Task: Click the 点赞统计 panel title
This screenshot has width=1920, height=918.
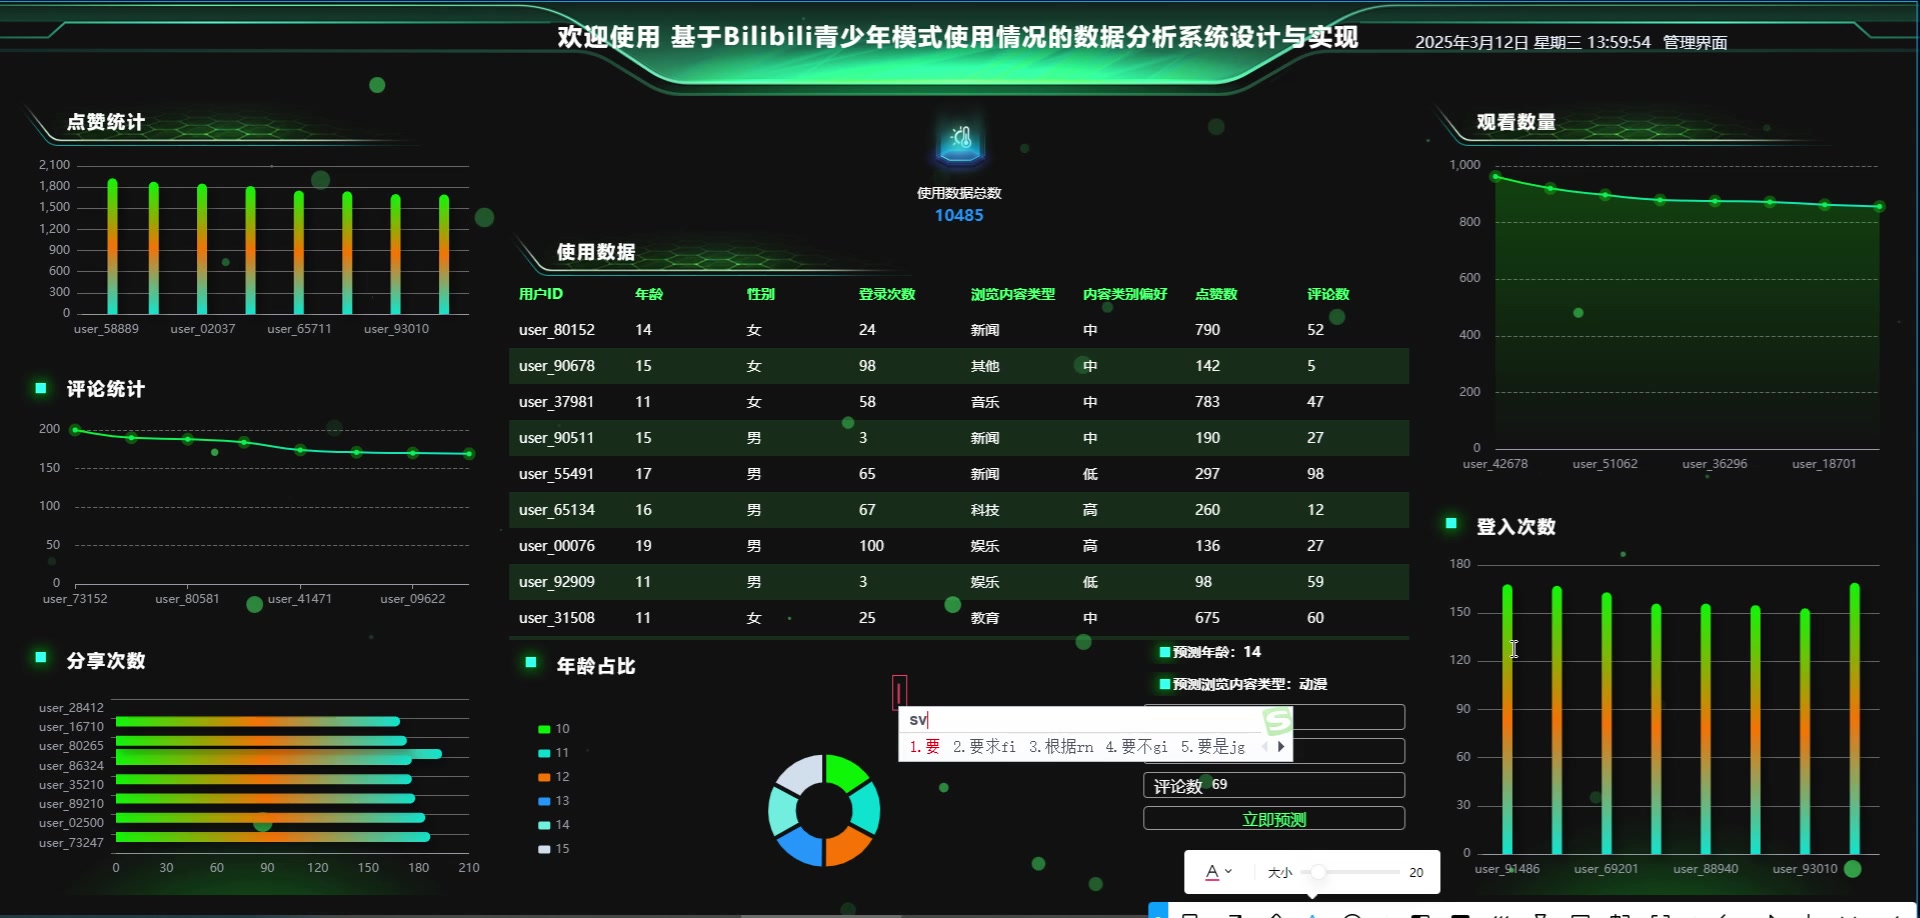Action: tap(106, 122)
